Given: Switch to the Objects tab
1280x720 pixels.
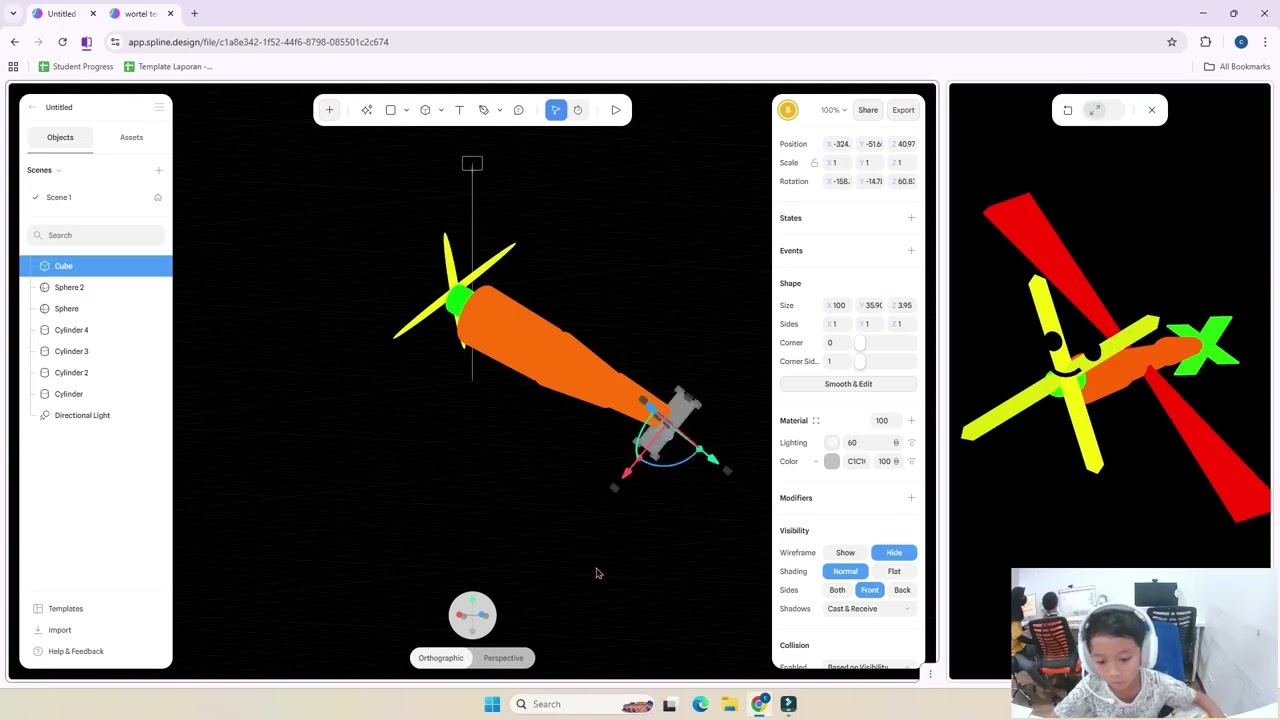Looking at the screenshot, I should pyautogui.click(x=60, y=137).
